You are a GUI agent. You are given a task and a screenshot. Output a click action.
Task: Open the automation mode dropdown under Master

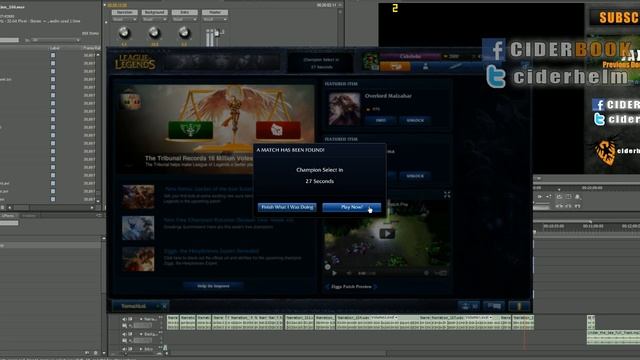215,19
